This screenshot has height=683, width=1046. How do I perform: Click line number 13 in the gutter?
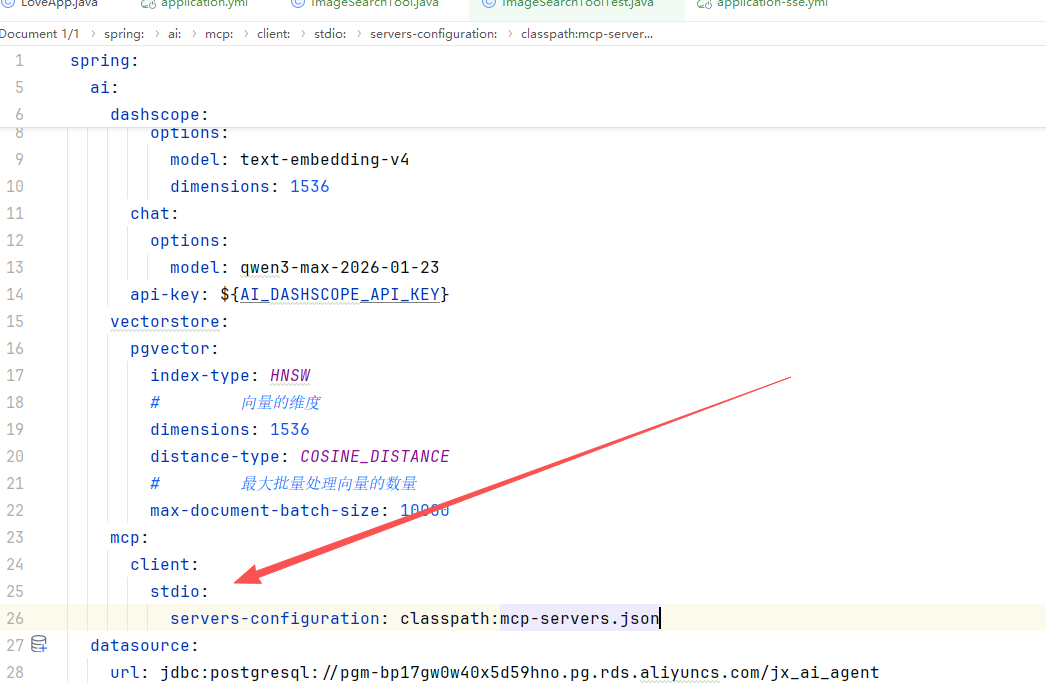click(x=15, y=267)
